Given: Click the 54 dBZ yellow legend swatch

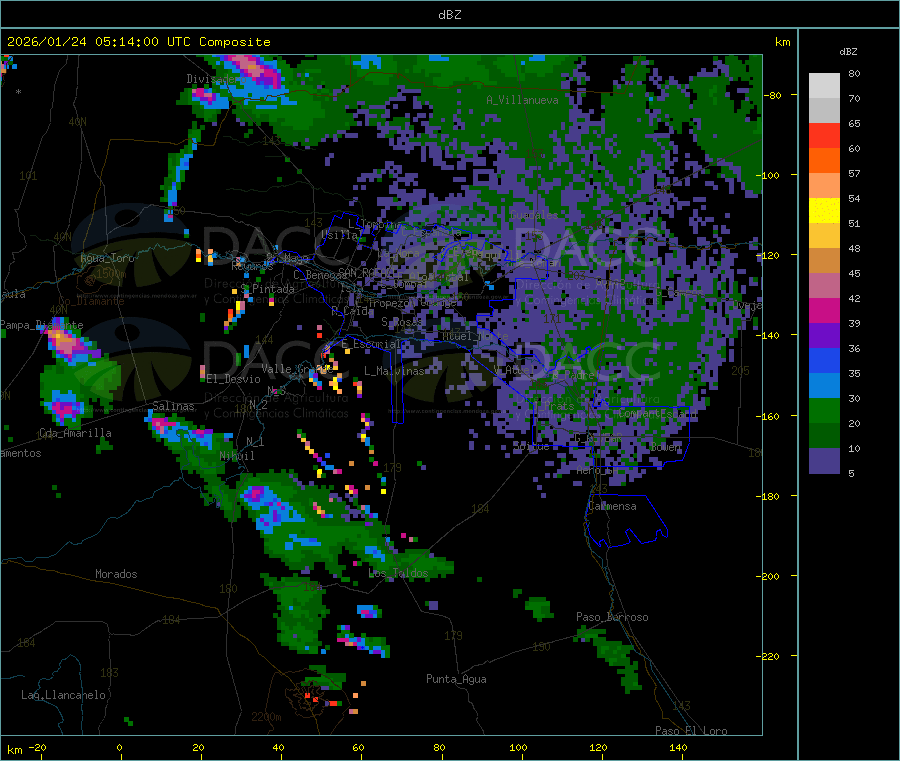Looking at the screenshot, I should (824, 211).
